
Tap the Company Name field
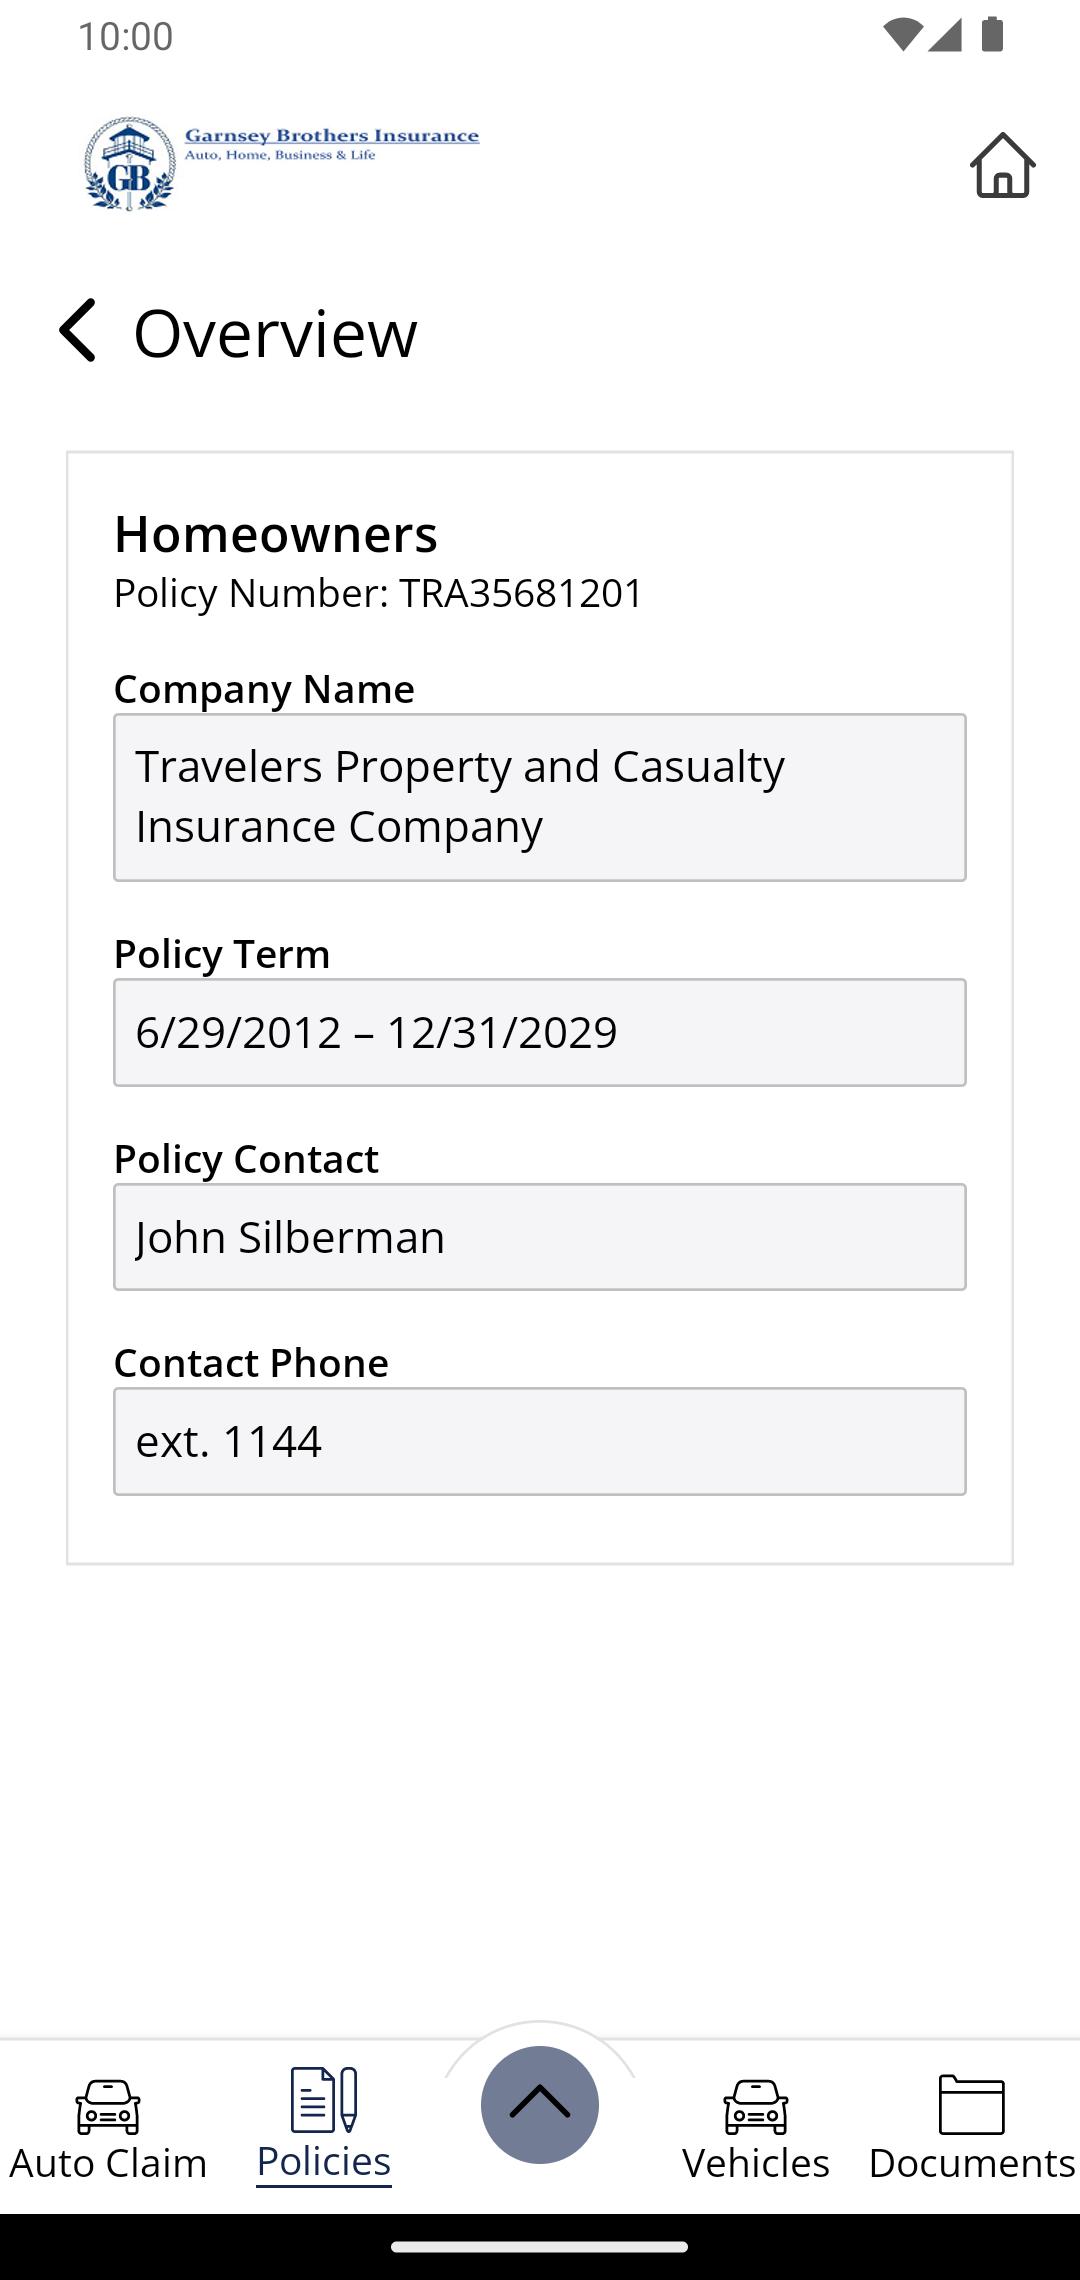click(x=540, y=797)
